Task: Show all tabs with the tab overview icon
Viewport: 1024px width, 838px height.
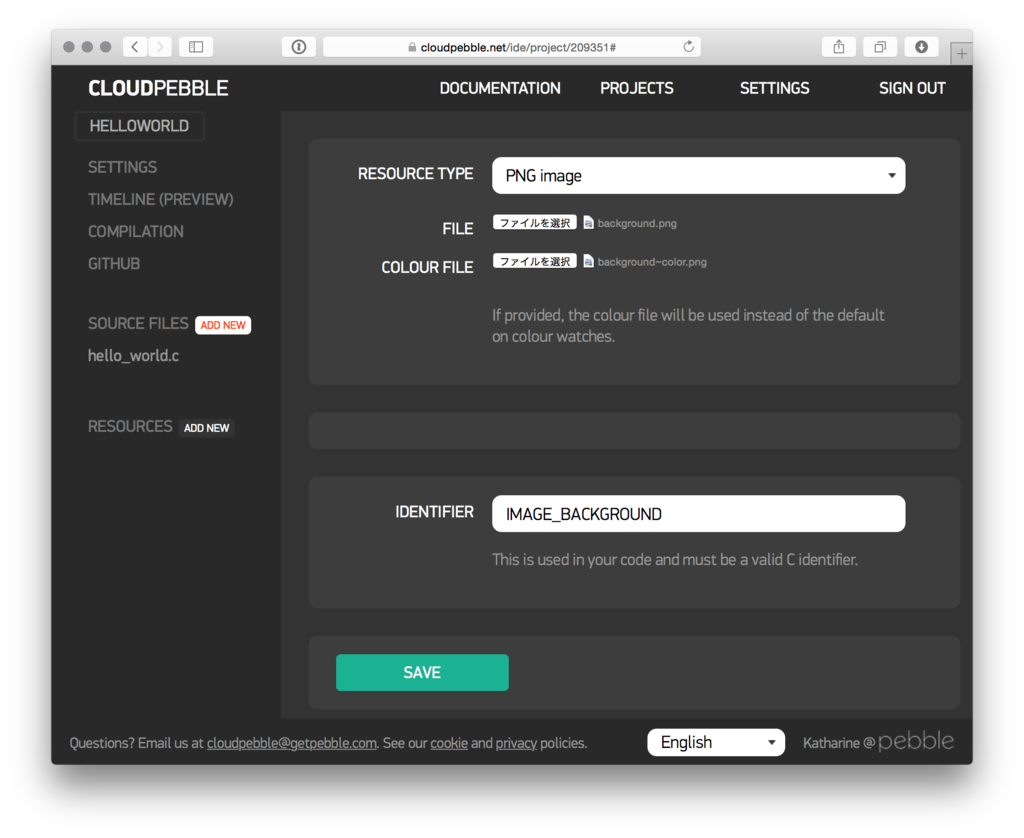Action: pyautogui.click(x=880, y=46)
